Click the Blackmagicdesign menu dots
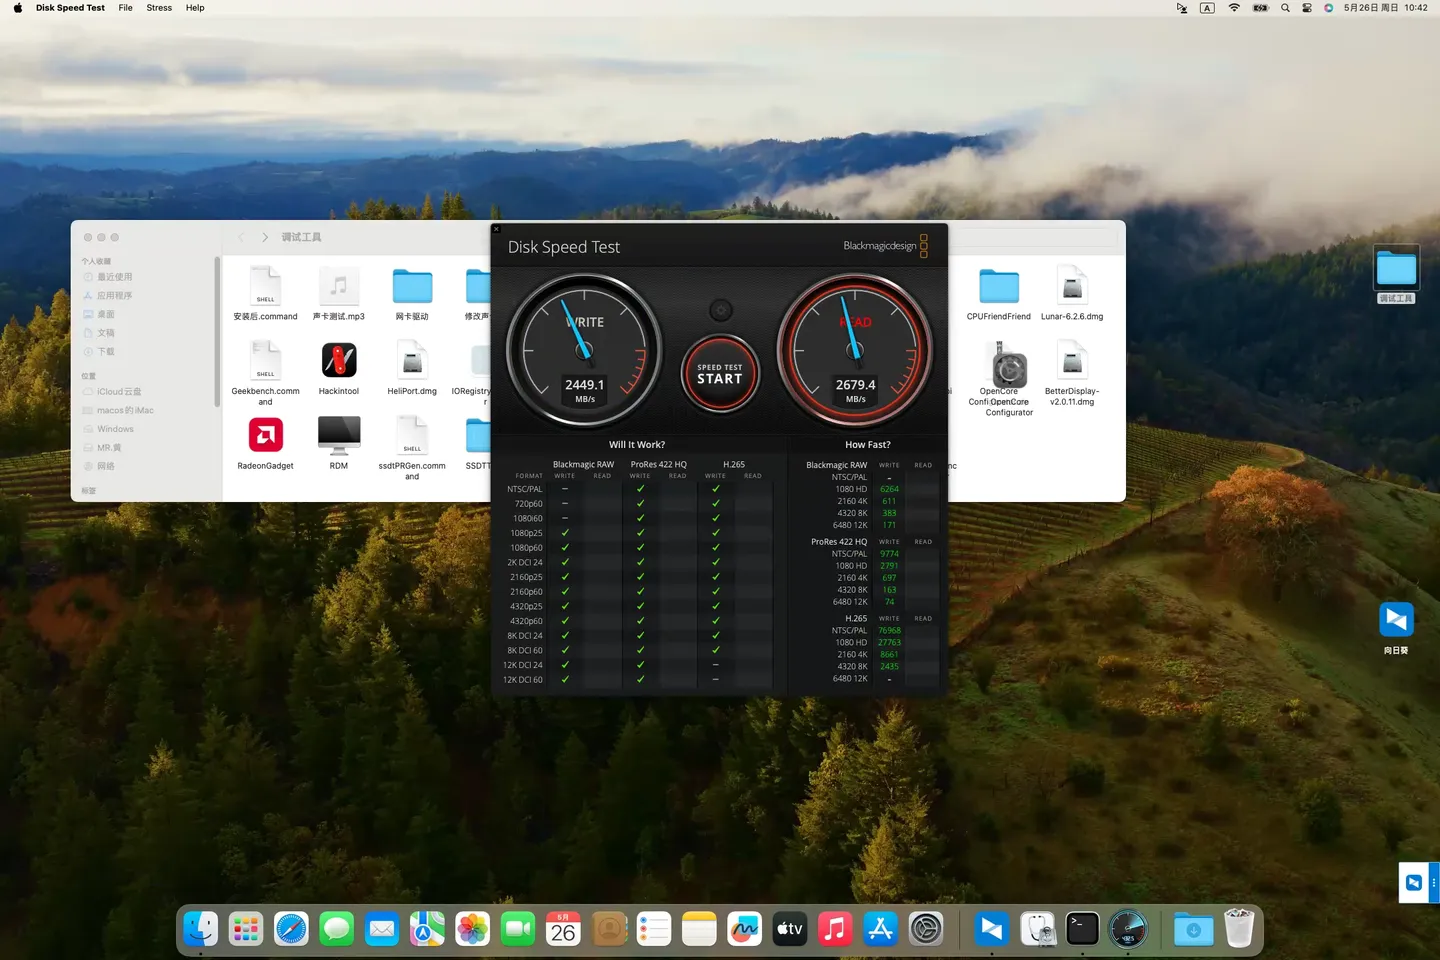 click(x=923, y=246)
